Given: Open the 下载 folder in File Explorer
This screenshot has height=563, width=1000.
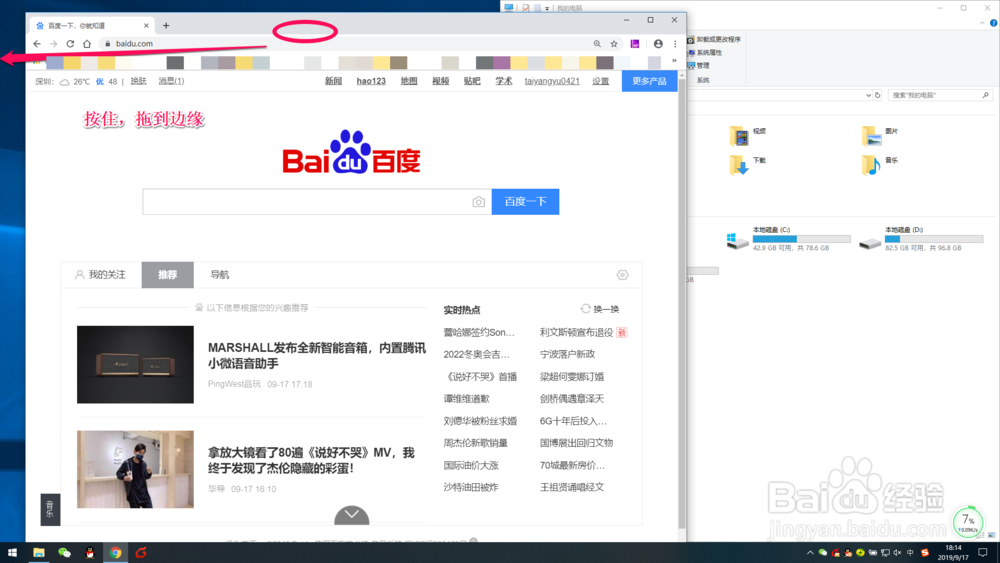Looking at the screenshot, I should click(747, 165).
